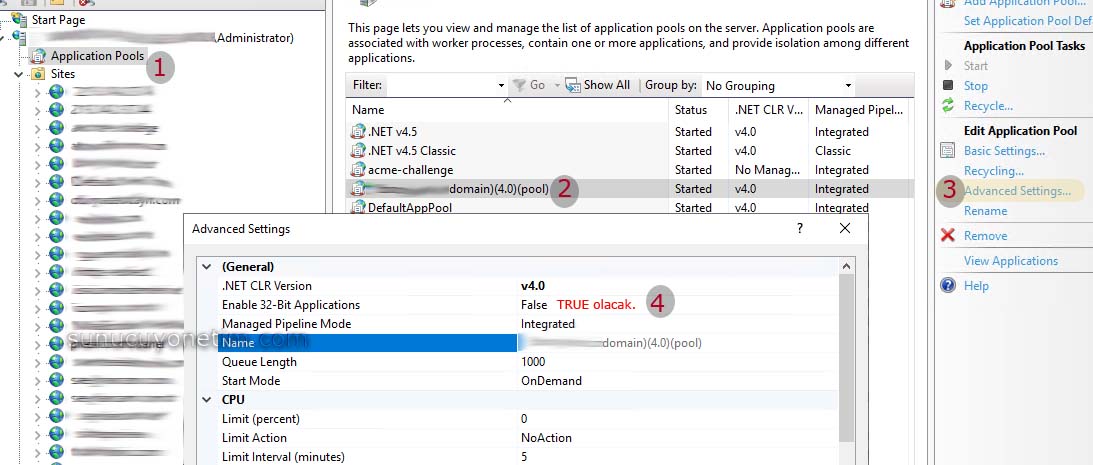Click the DefaultAppPool name text

click(410, 208)
